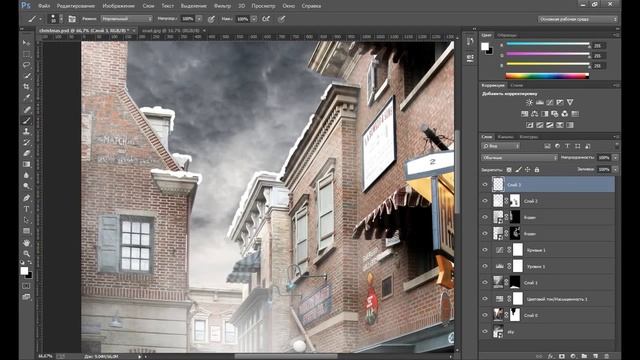The height and width of the screenshot is (360, 640).
Task: Hide the Уровни 1 levels layer
Action: [x=485, y=266]
